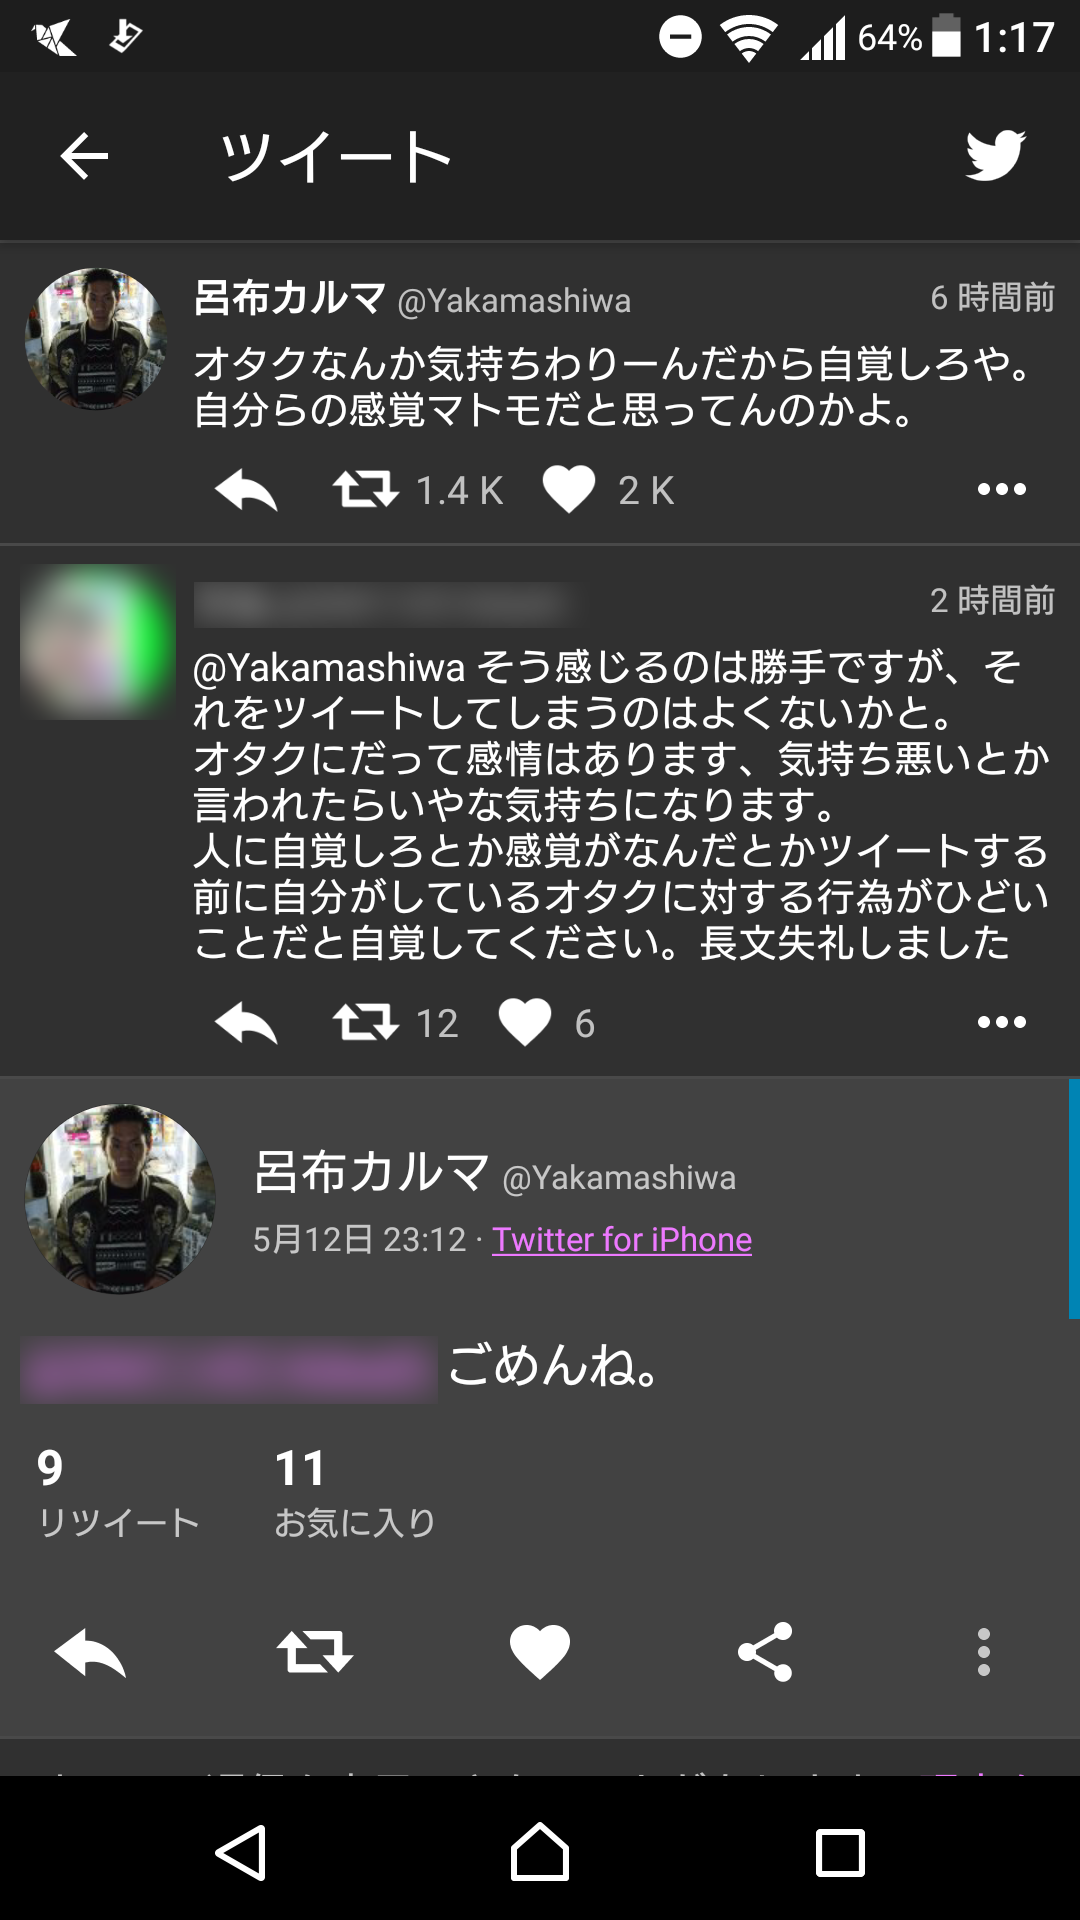Image resolution: width=1080 pixels, height=1920 pixels.
Task: Reply to the first 呂布カルマ tweet
Action: (x=246, y=490)
